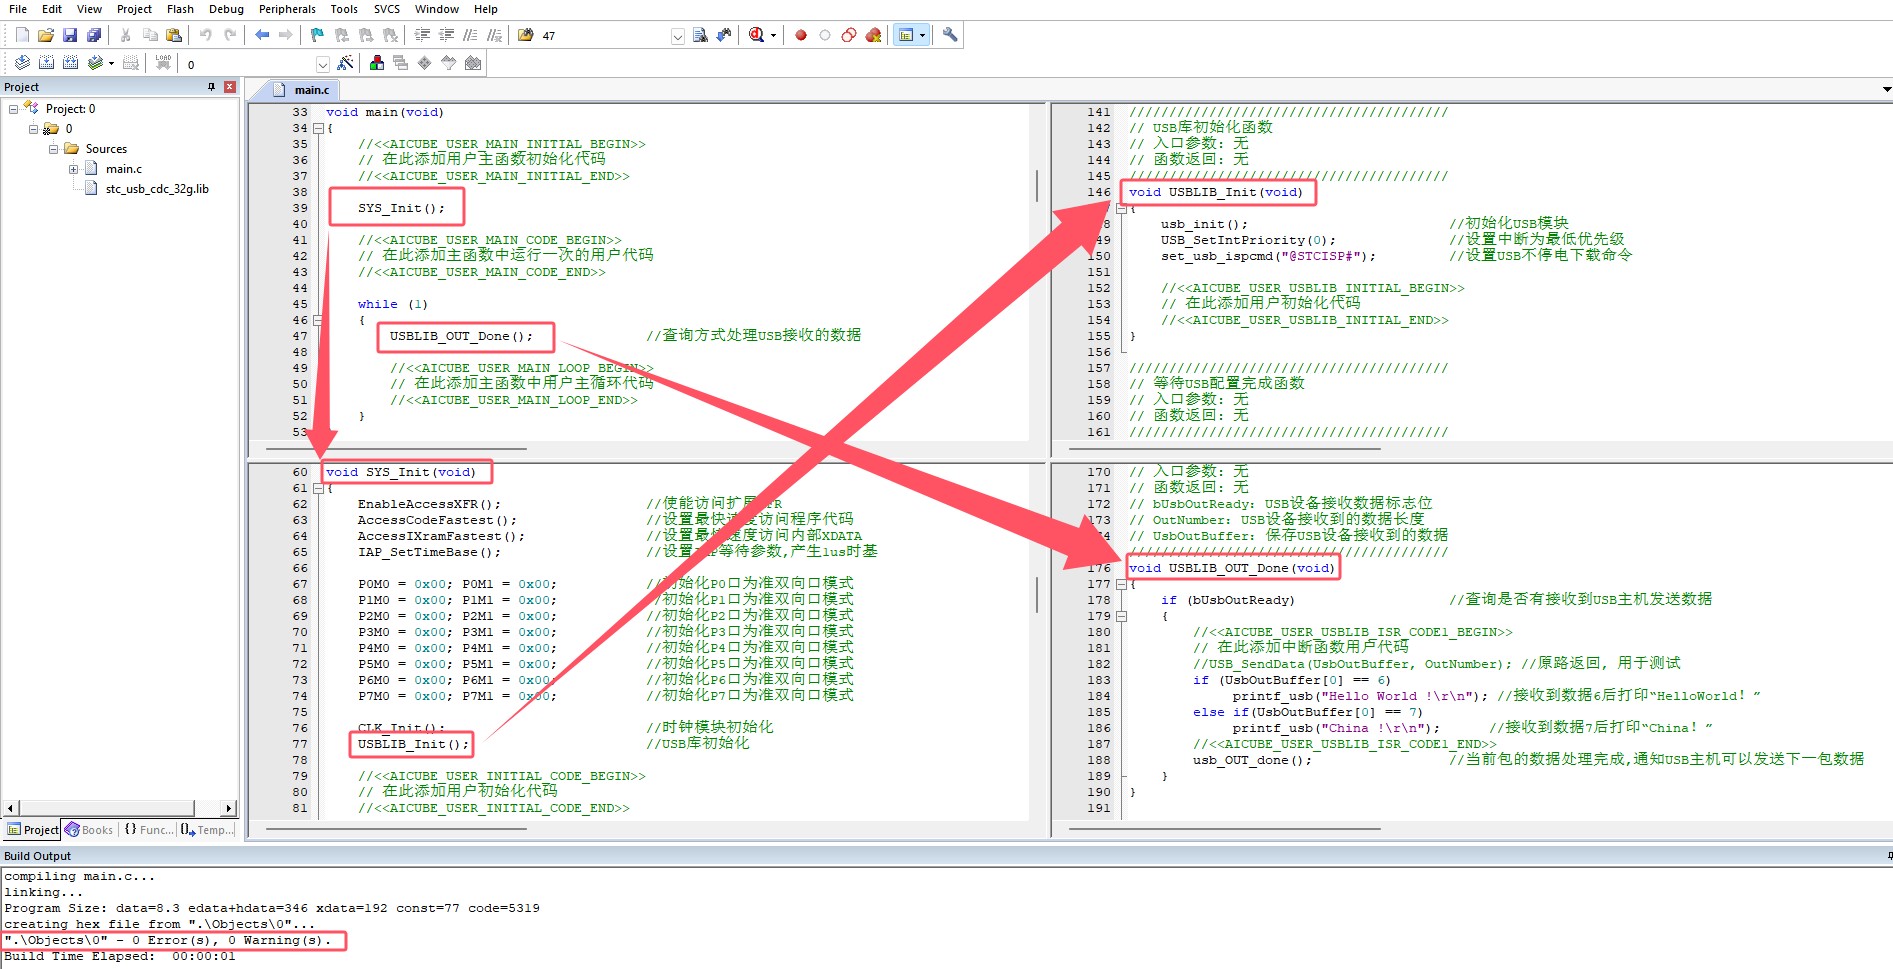Undo the last edit
The image size is (1893, 969).
click(x=206, y=35)
